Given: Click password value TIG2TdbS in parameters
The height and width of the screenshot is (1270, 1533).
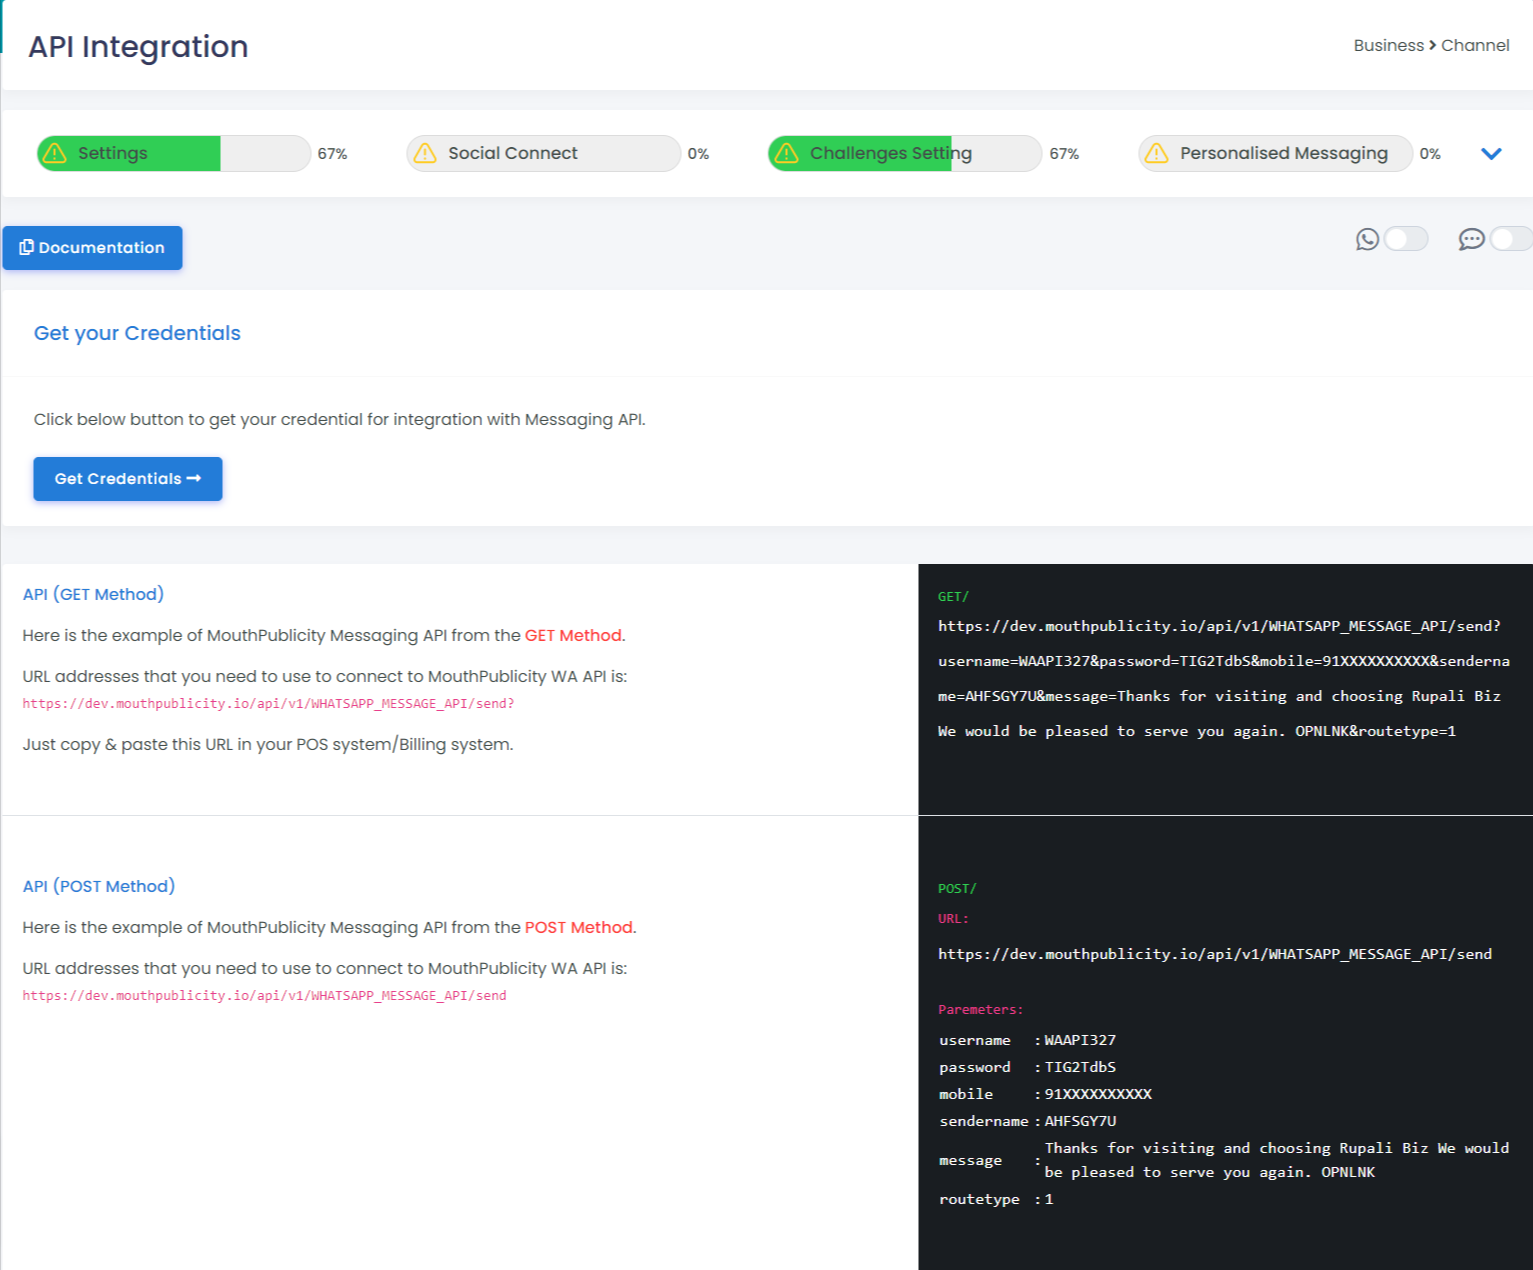Looking at the screenshot, I should coord(1080,1068).
